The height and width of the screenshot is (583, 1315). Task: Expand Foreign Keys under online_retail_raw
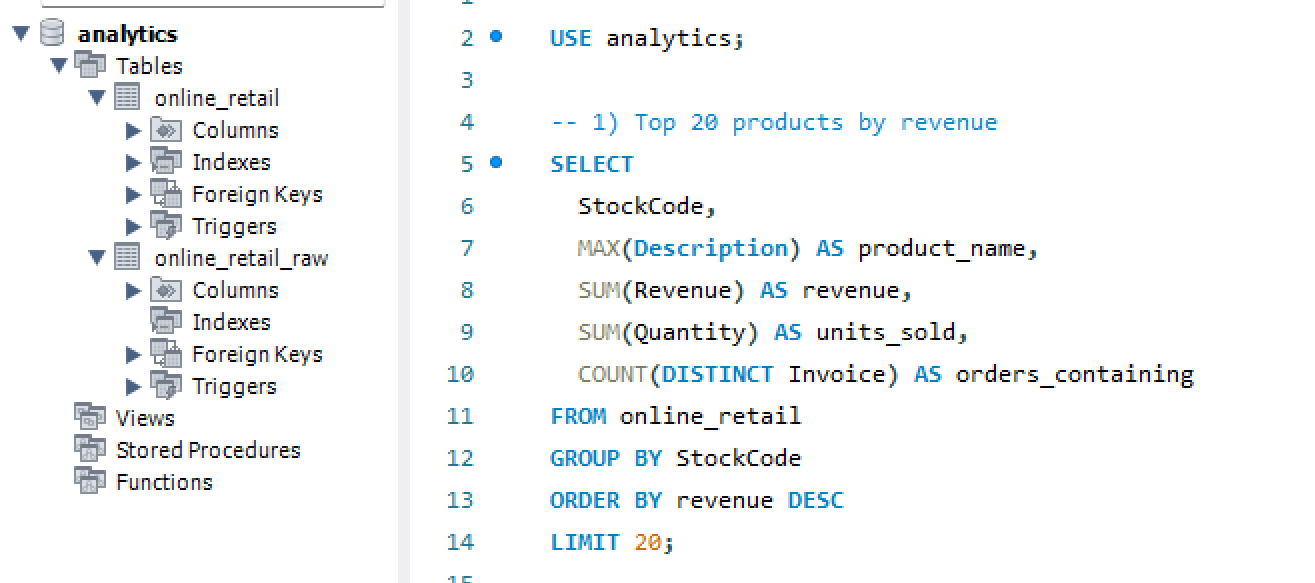coord(134,354)
